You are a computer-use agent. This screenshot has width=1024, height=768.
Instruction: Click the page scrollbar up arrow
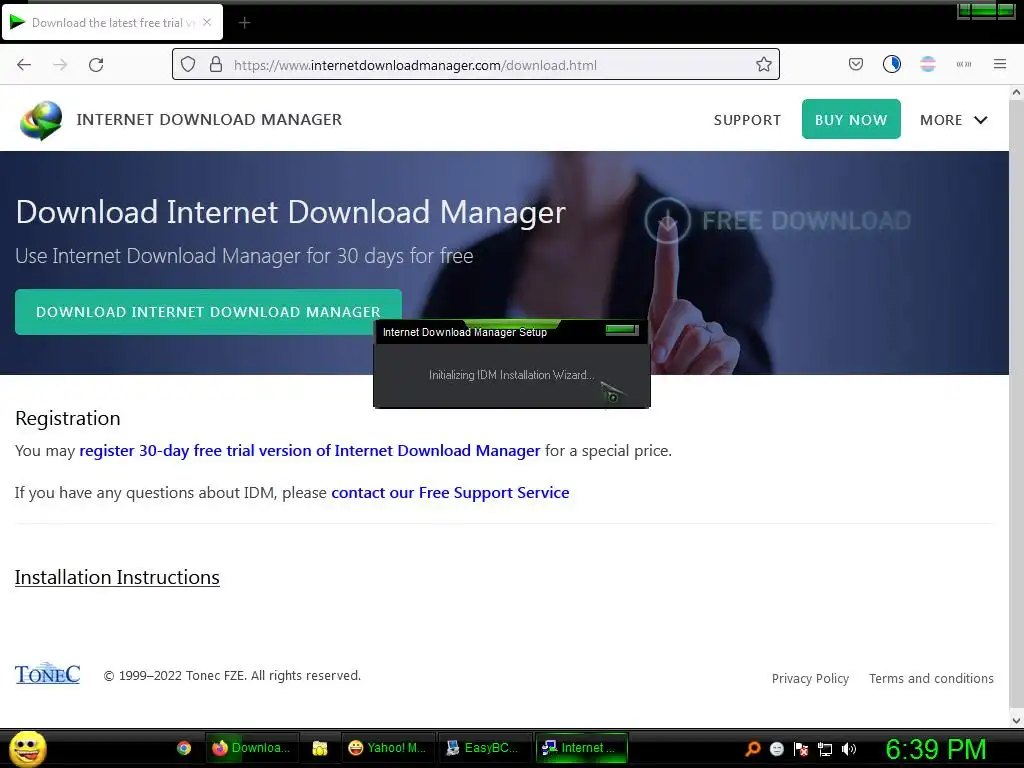(1016, 93)
